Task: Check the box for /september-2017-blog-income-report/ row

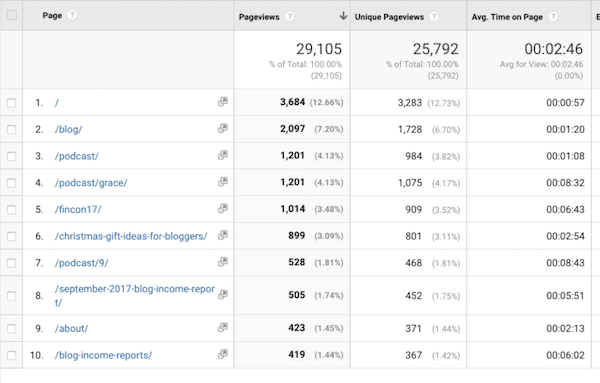Action: (x=11, y=296)
